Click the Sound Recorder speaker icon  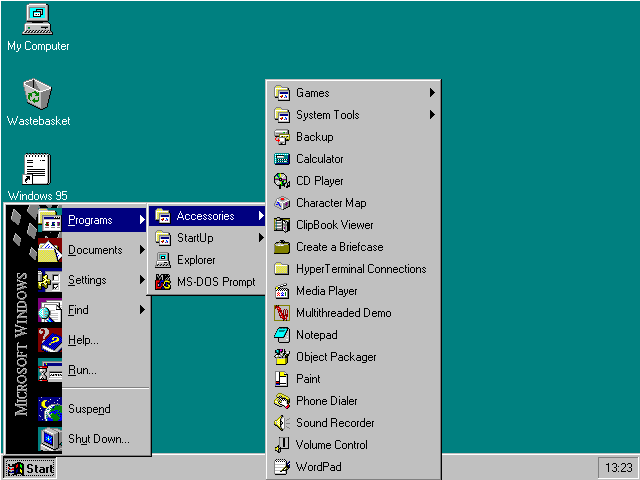coord(282,423)
